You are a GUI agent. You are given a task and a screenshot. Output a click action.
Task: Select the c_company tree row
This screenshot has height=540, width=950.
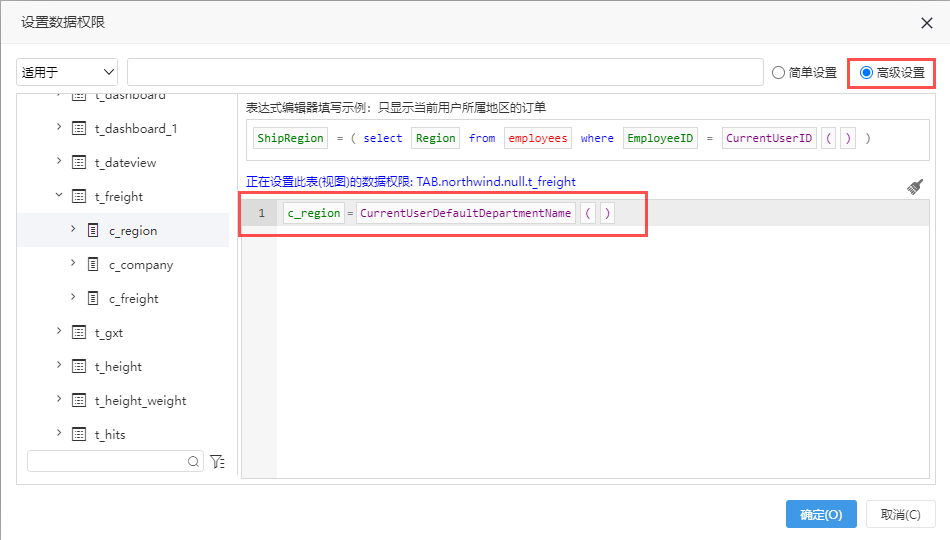123,264
